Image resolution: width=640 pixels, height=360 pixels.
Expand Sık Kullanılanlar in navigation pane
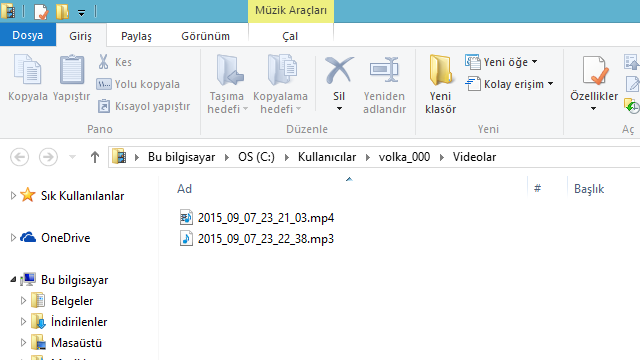coord(13,196)
